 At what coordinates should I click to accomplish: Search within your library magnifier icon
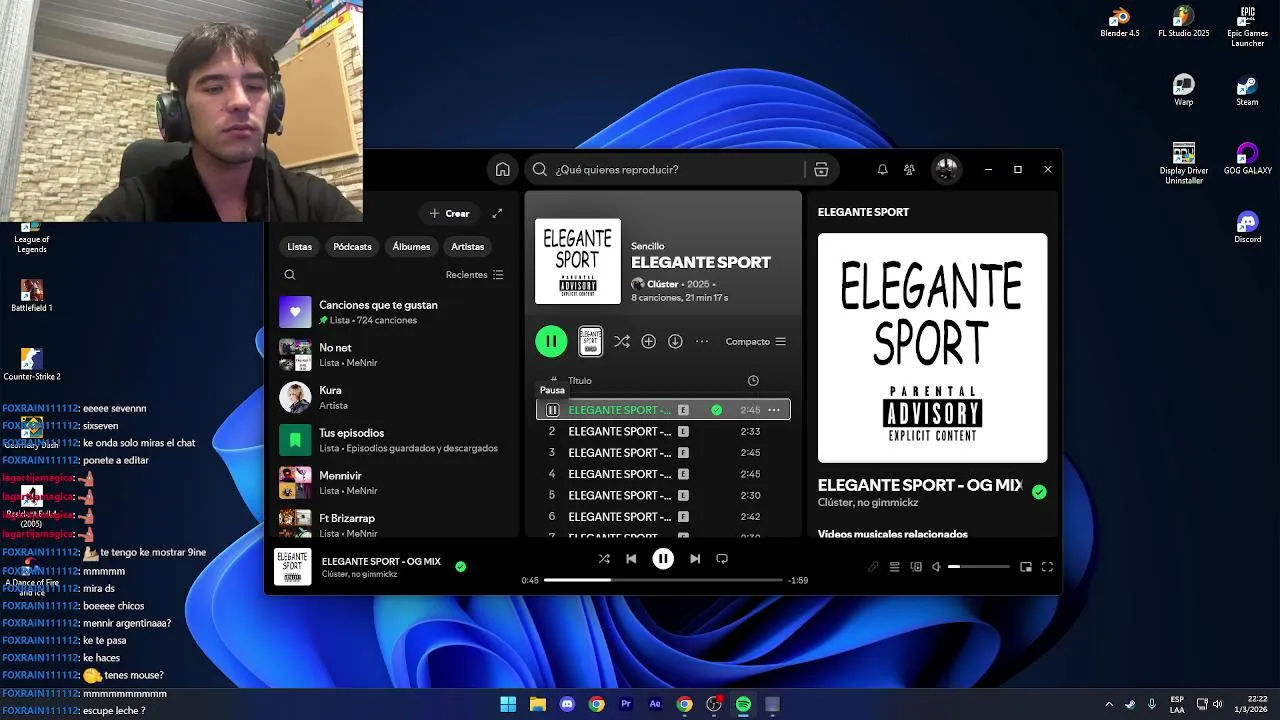[x=290, y=275]
